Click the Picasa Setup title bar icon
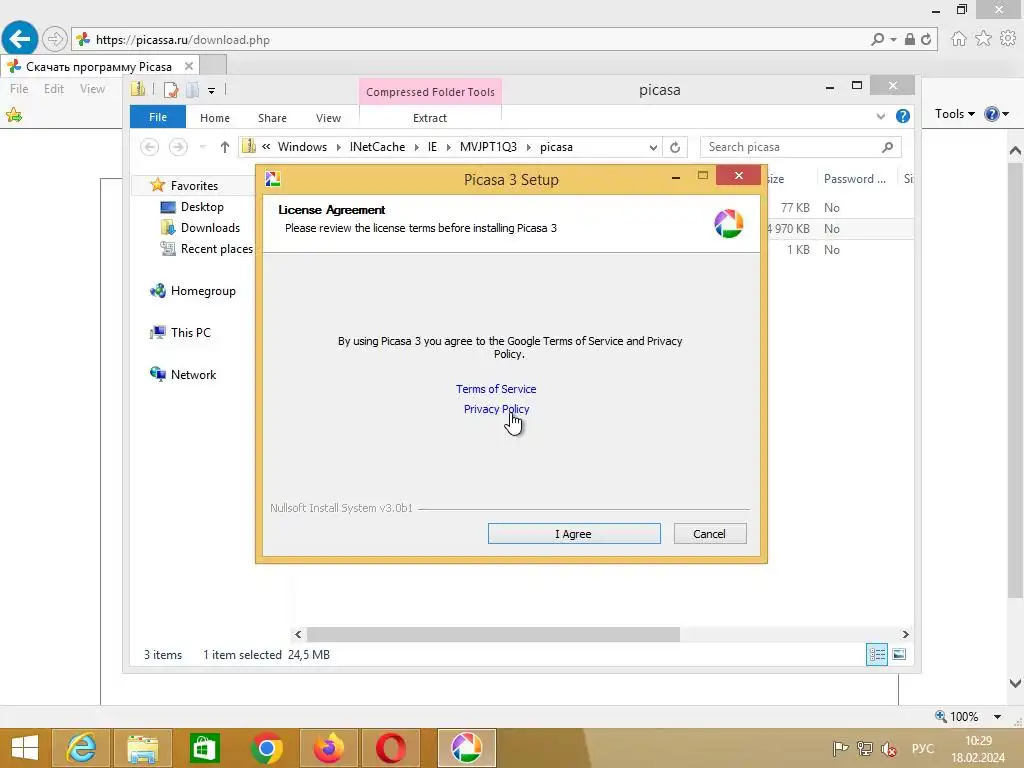 click(x=273, y=178)
